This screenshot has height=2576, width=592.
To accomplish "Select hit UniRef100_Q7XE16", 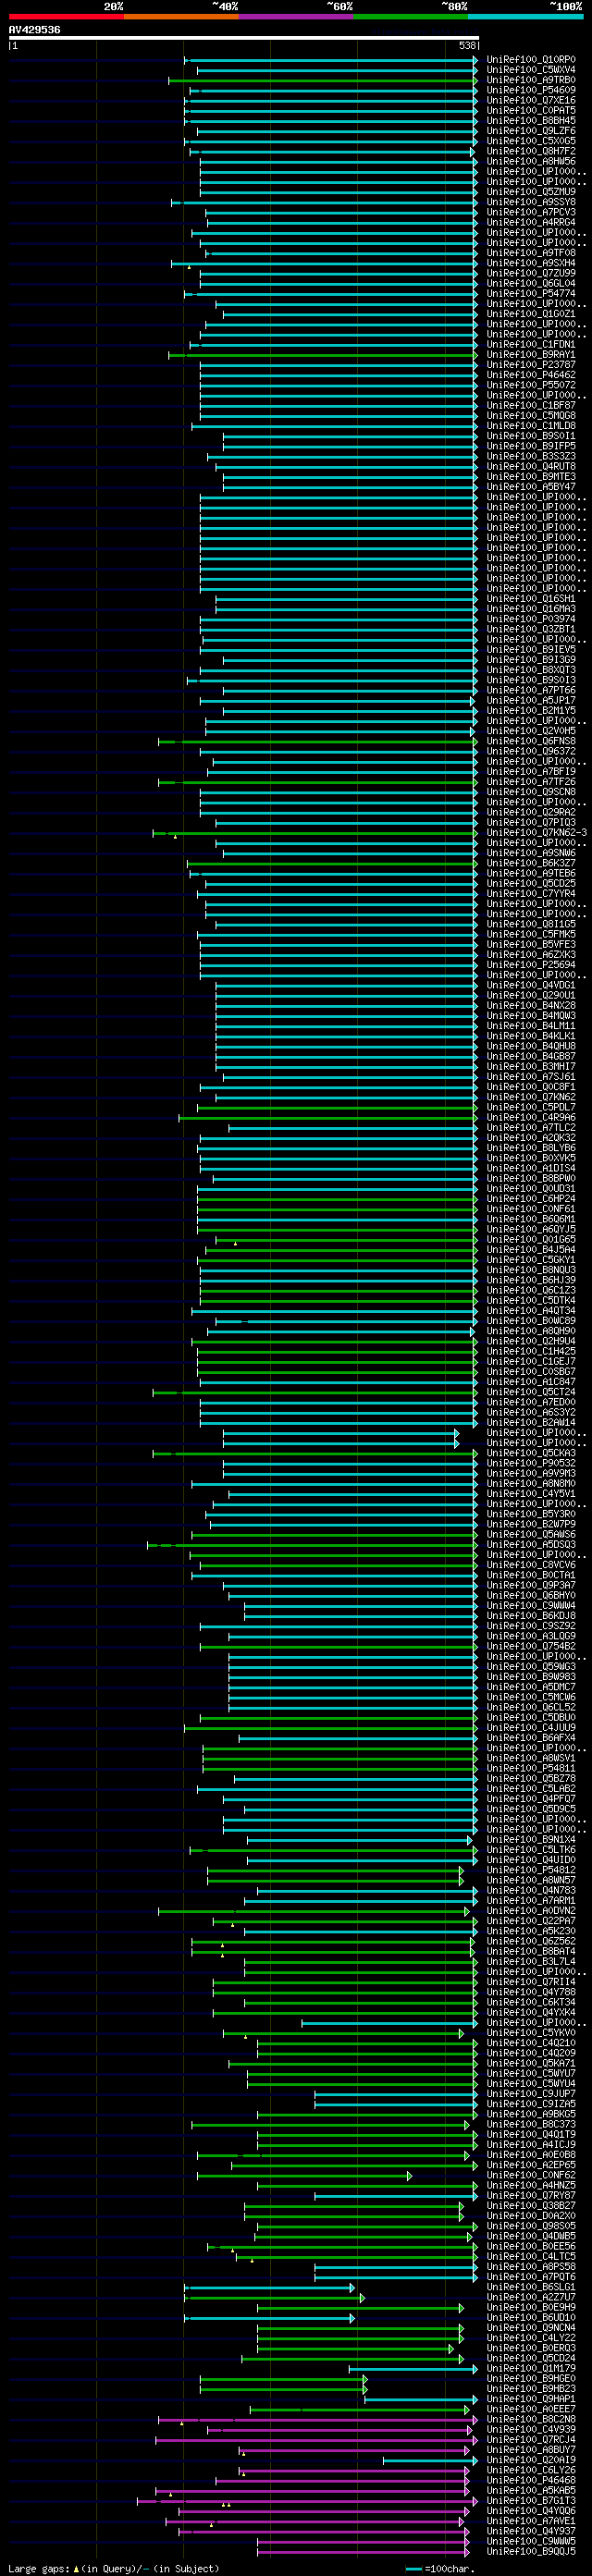I will pos(531,100).
